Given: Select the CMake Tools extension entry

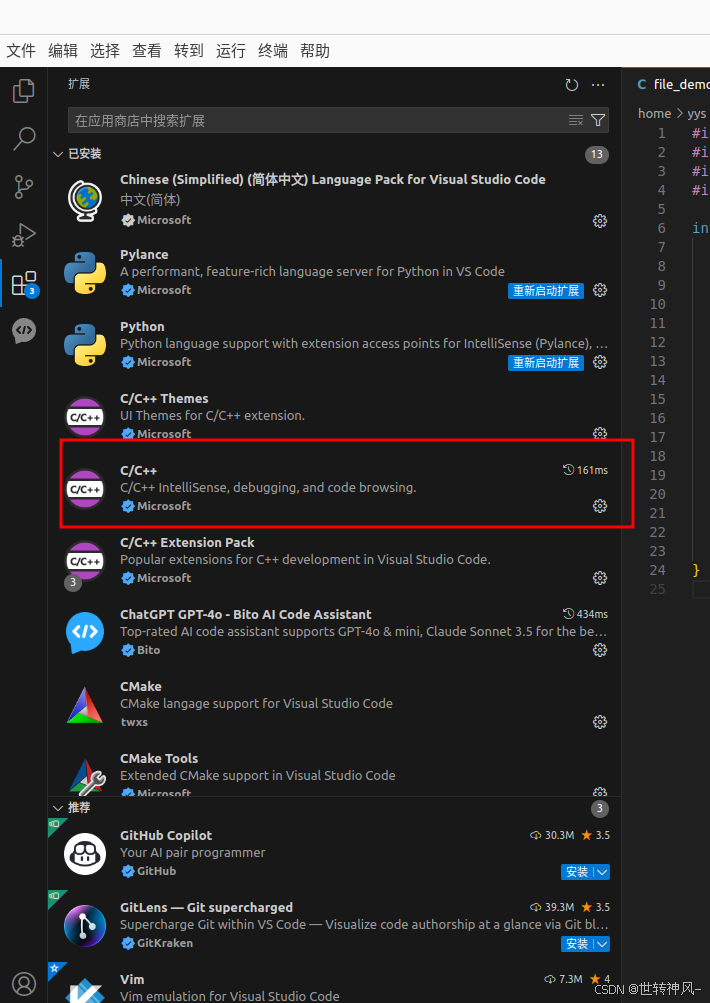Looking at the screenshot, I should point(335,773).
